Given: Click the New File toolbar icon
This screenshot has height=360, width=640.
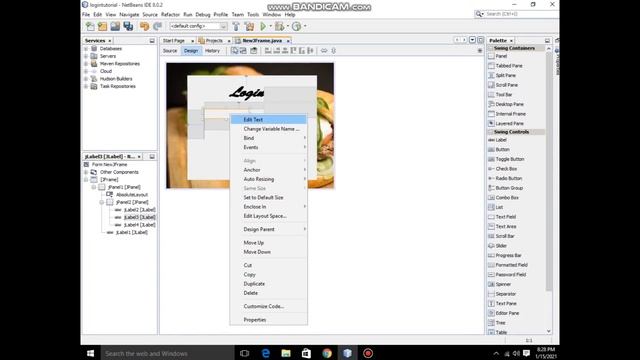Looking at the screenshot, I should coord(90,27).
